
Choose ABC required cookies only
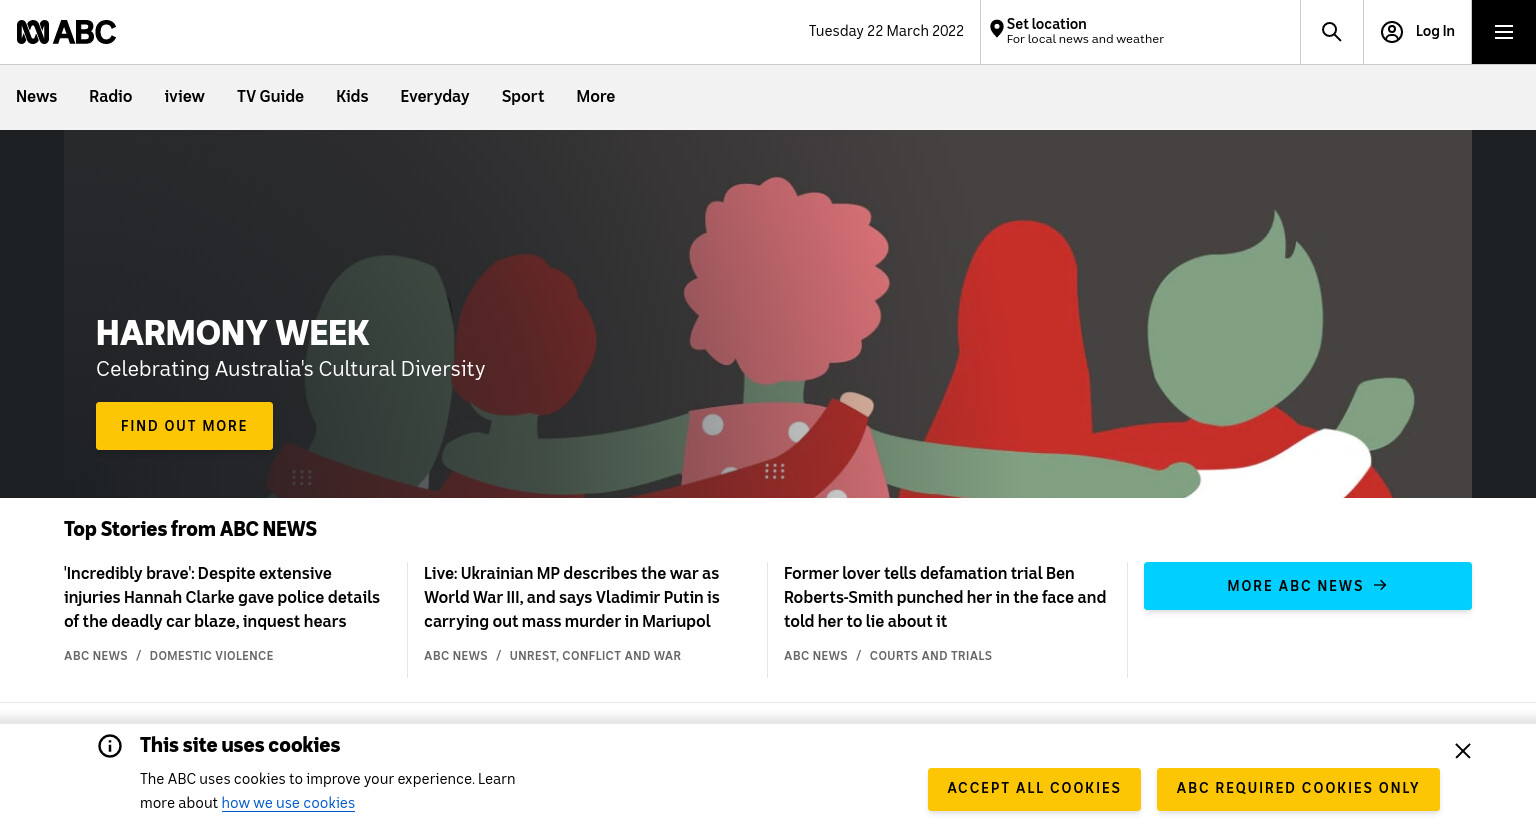1298,789
